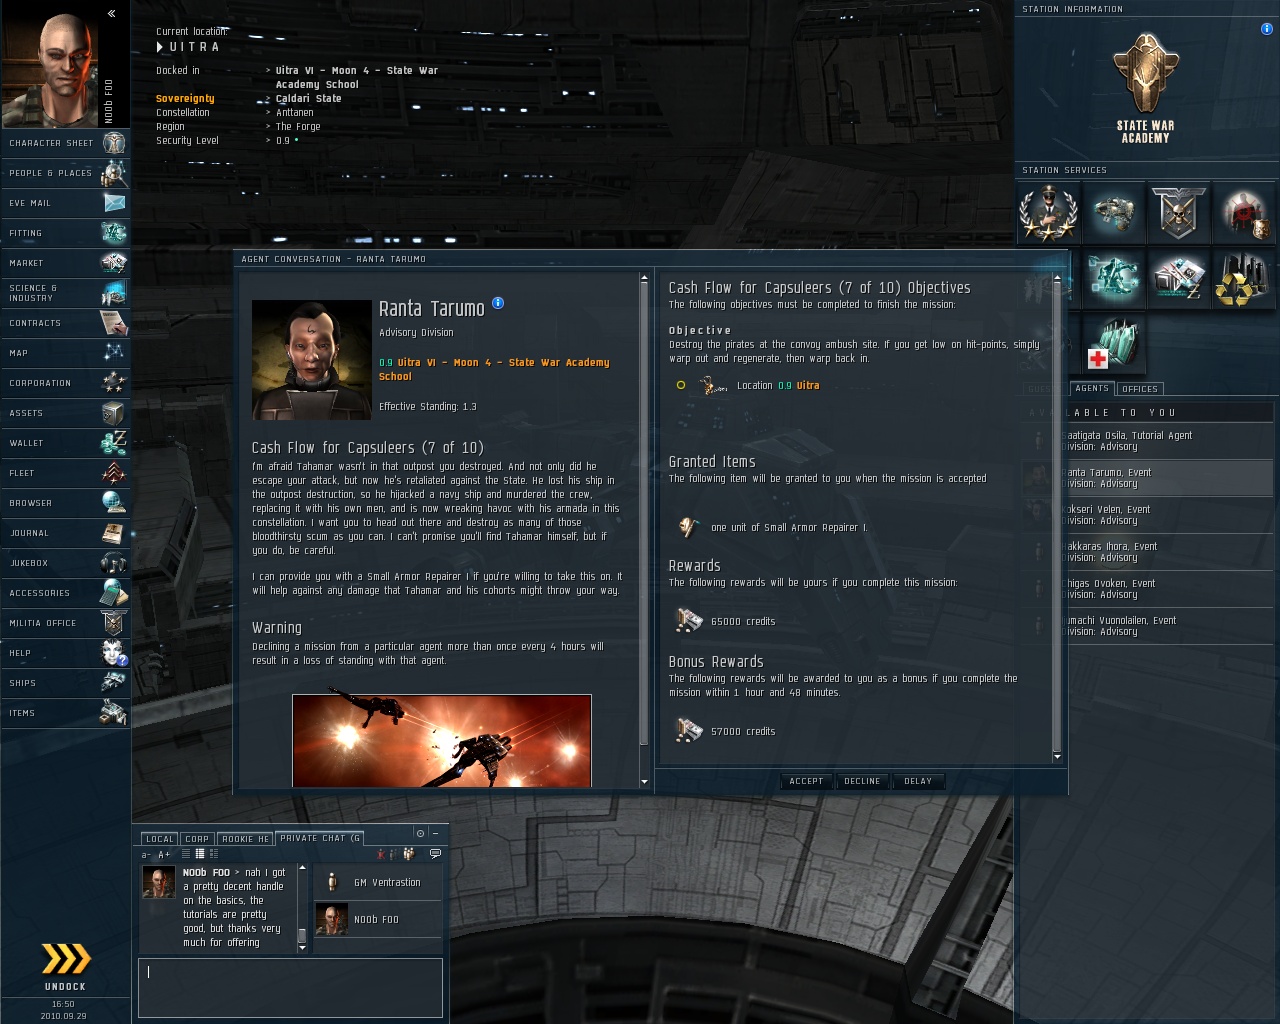The width and height of the screenshot is (1280, 1024).
Task: Open the Character Sheet from the Neocom
Action: 65,143
